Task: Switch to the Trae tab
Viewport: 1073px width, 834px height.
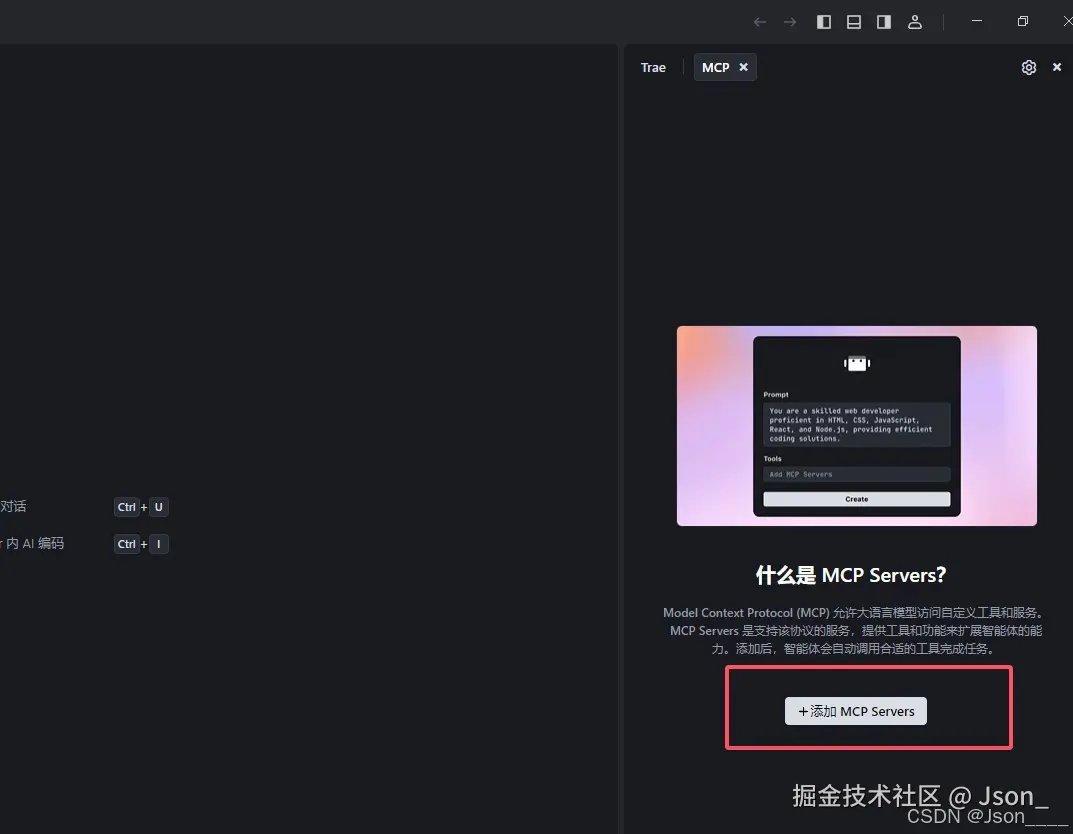Action: (x=653, y=68)
